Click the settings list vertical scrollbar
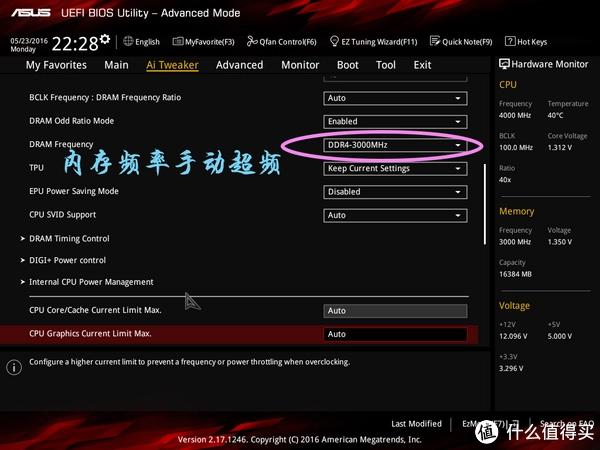Screen dimensions: 600x450 click(485, 195)
